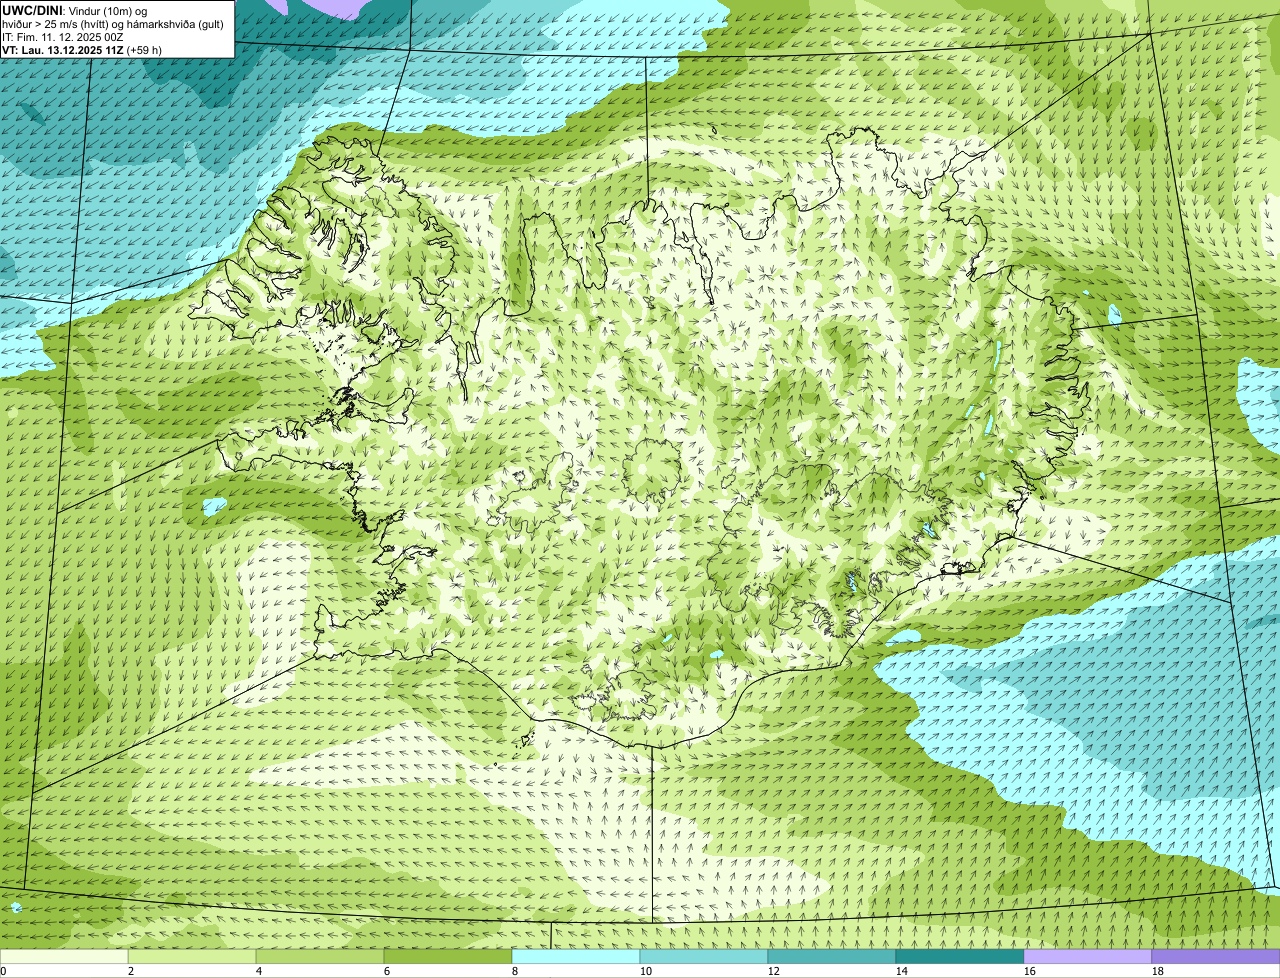
Task: Click the legend scale label "18"
Action: 1158,971
